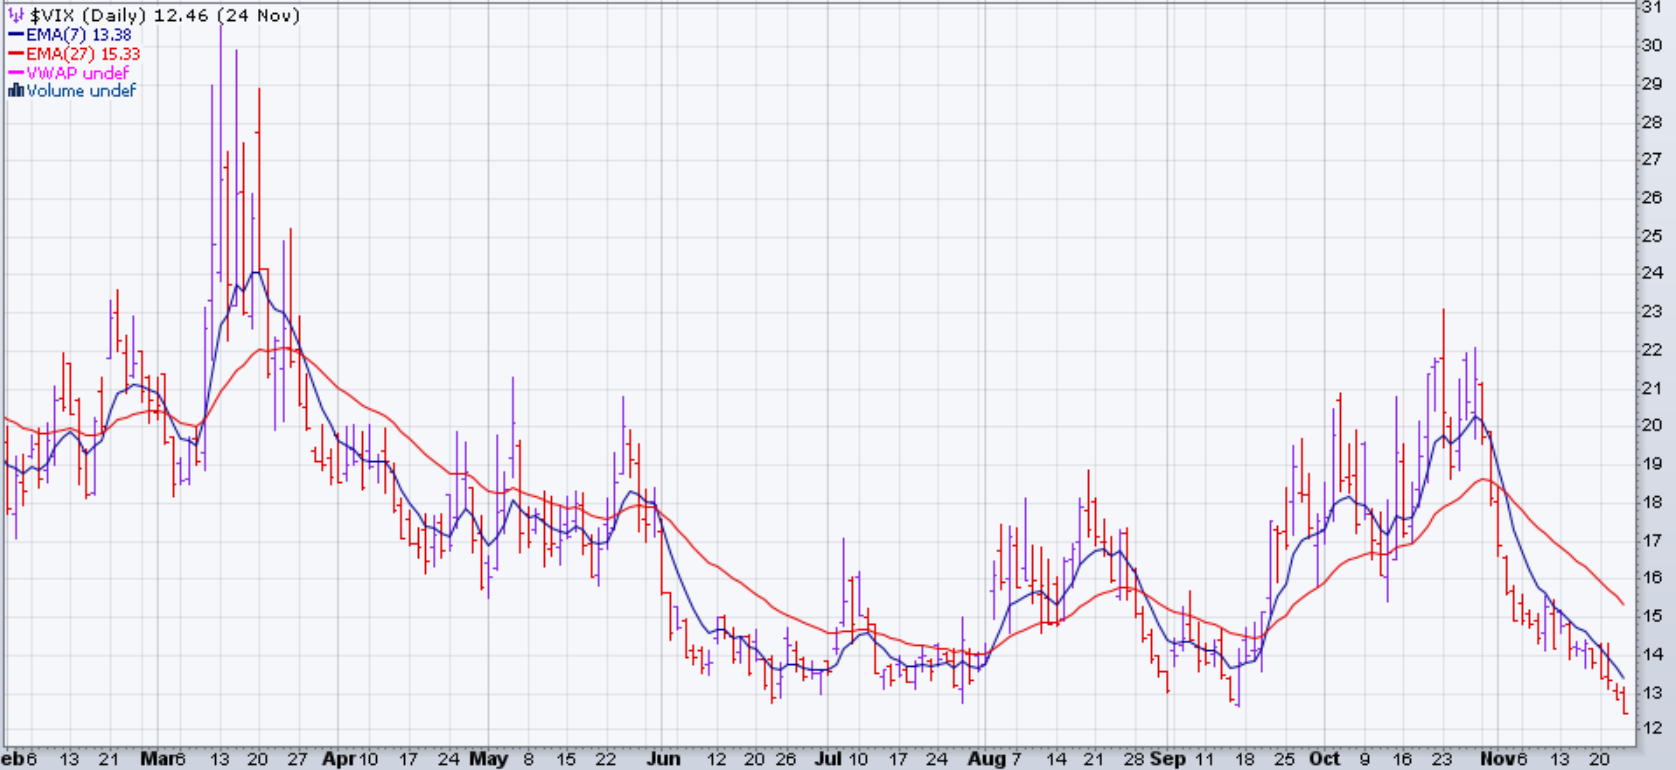Click the top of the tallest March price spike

point(221,27)
